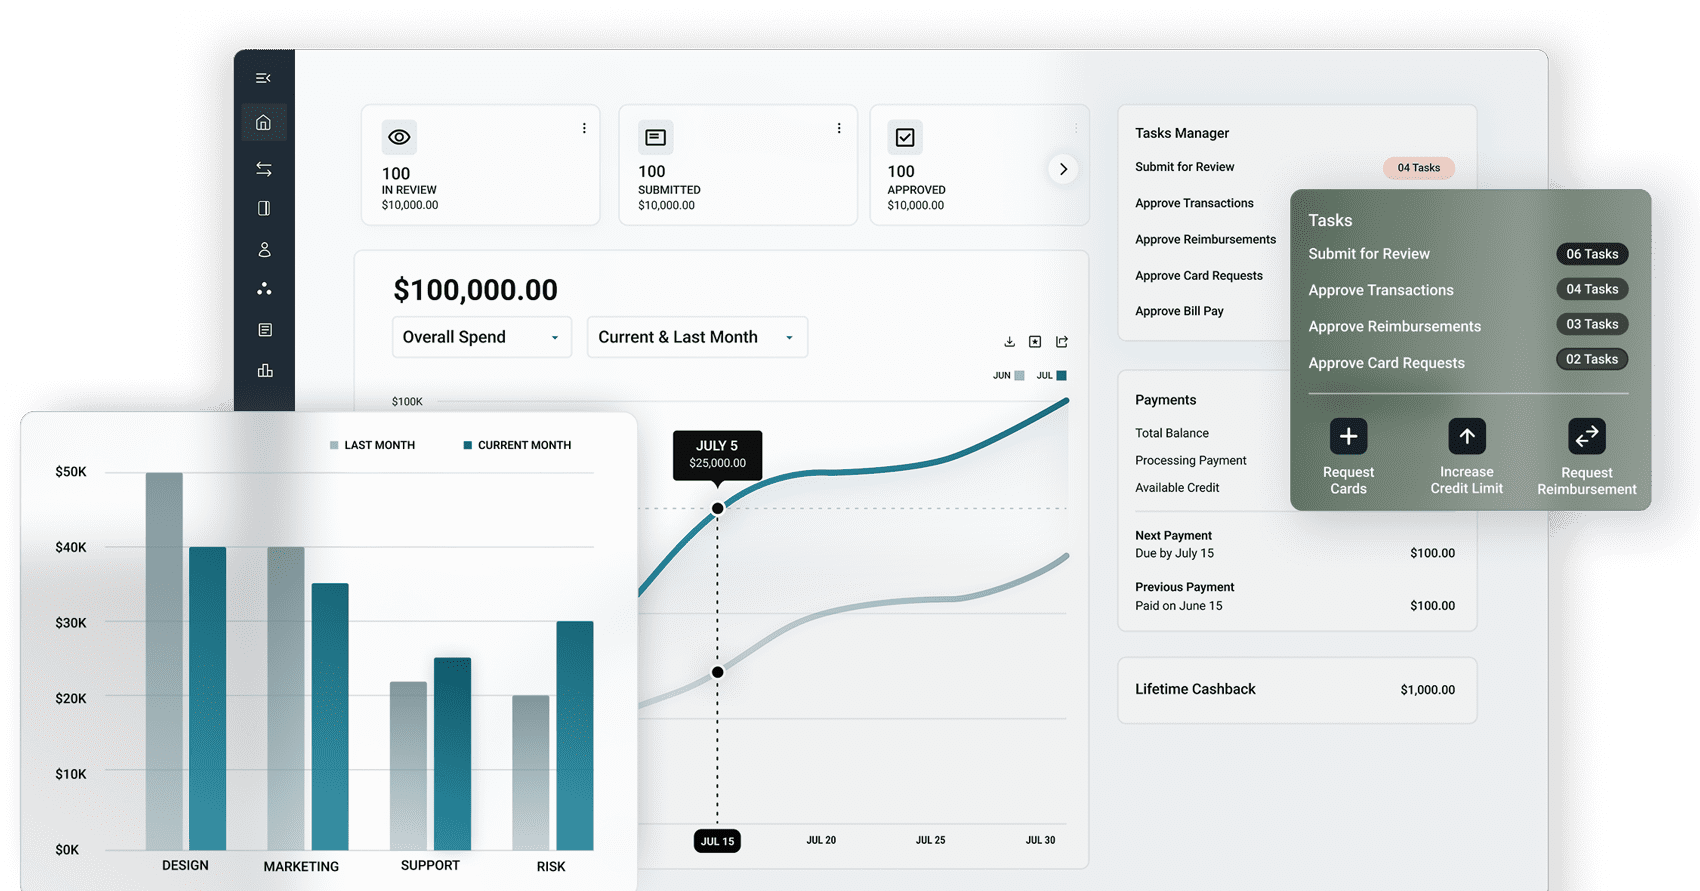The image size is (1700, 891).
Task: Open Submit for Review in Tasks popup
Action: (x=1369, y=254)
